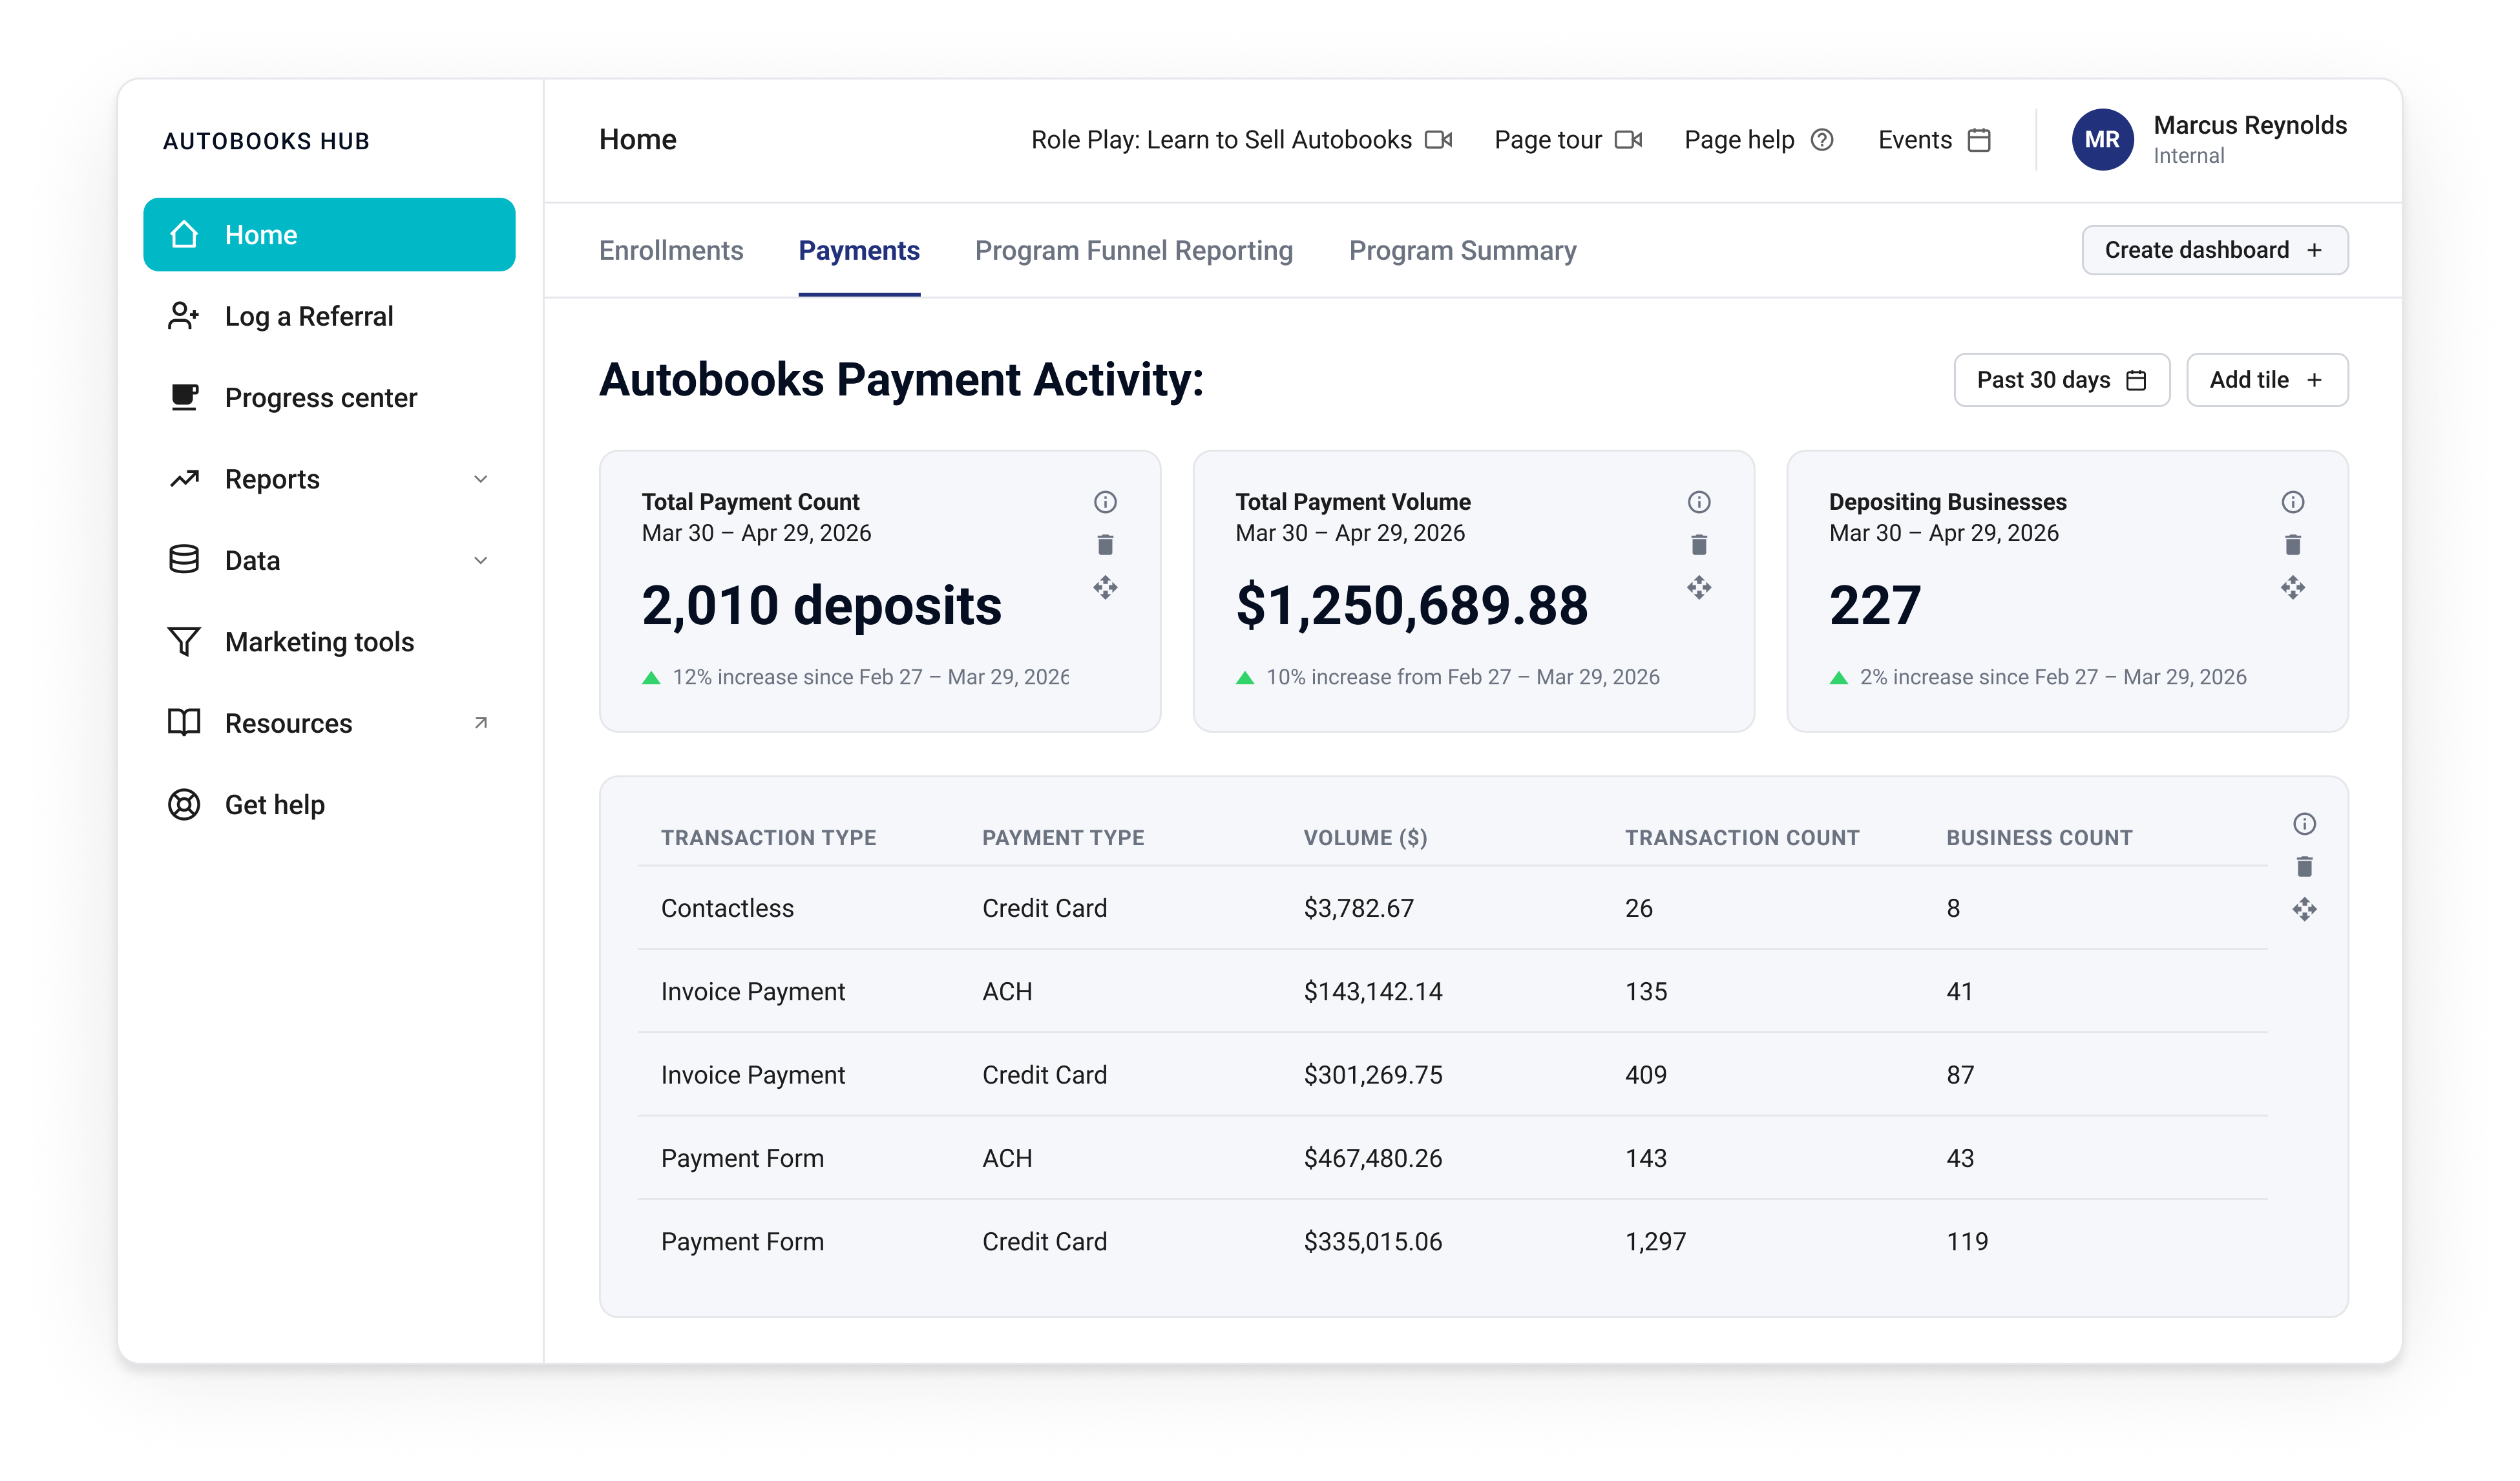Screen dimensions: 2520x1481
Task: Click the PAYMENT TYPE column header
Action: point(1063,838)
